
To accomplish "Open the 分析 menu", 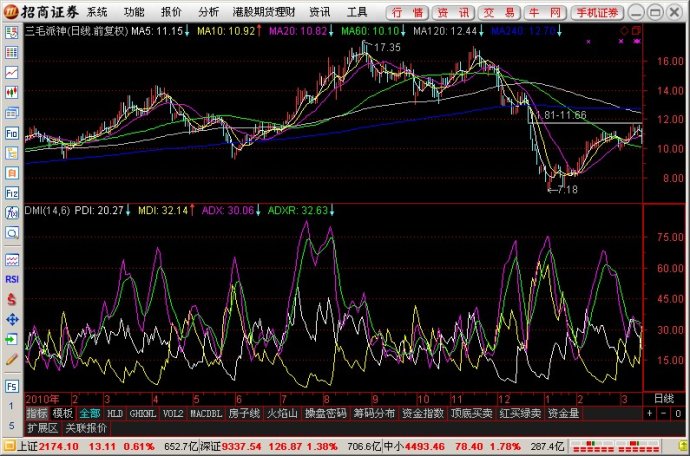I will click(208, 12).
